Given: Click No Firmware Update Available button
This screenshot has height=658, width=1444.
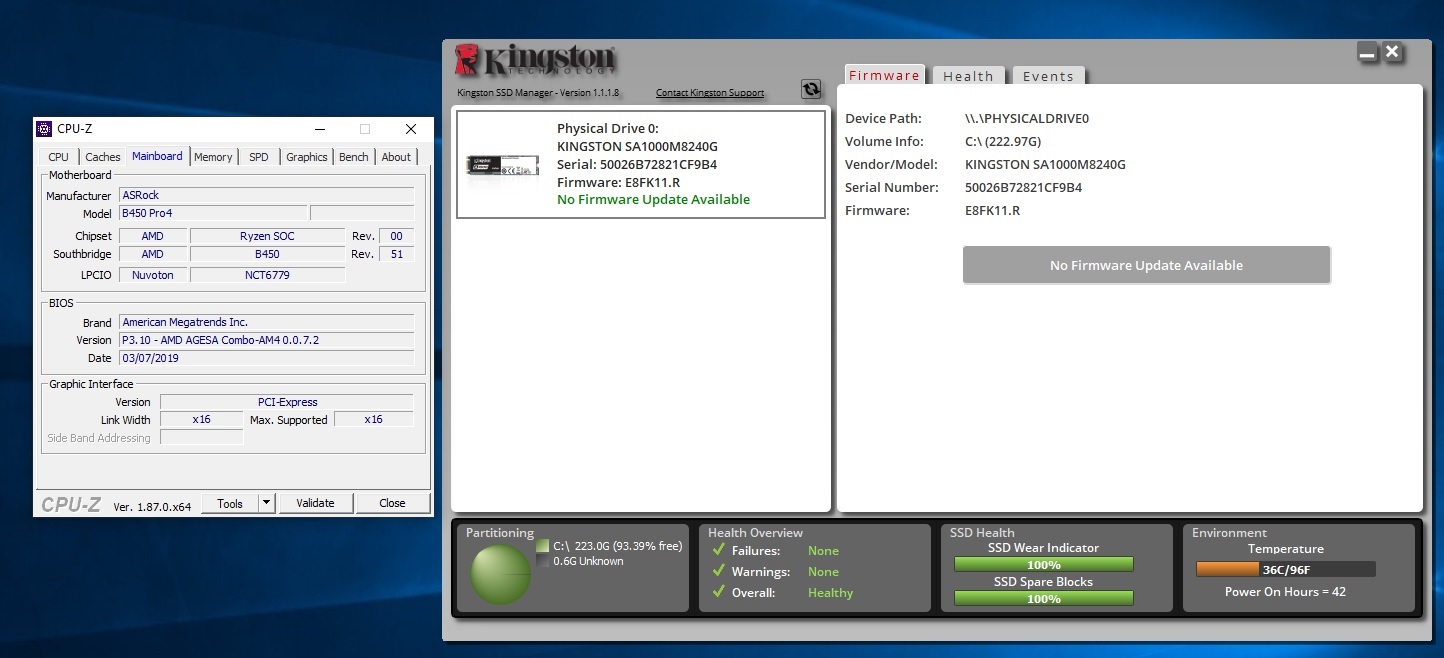Looking at the screenshot, I should [x=1146, y=265].
